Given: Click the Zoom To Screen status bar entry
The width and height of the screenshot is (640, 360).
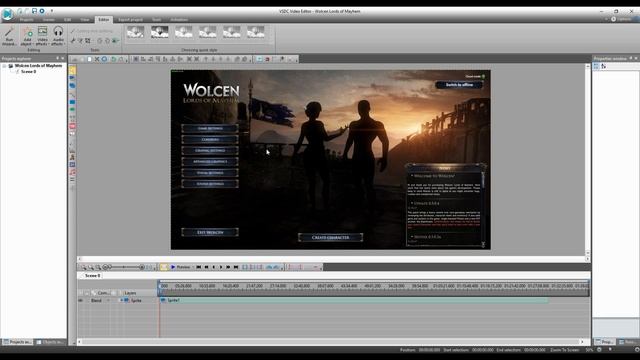Looking at the screenshot, I should [564, 350].
